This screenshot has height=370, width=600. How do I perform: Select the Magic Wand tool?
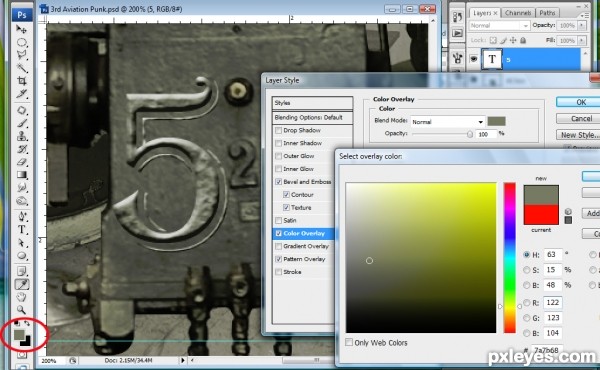(x=21, y=68)
